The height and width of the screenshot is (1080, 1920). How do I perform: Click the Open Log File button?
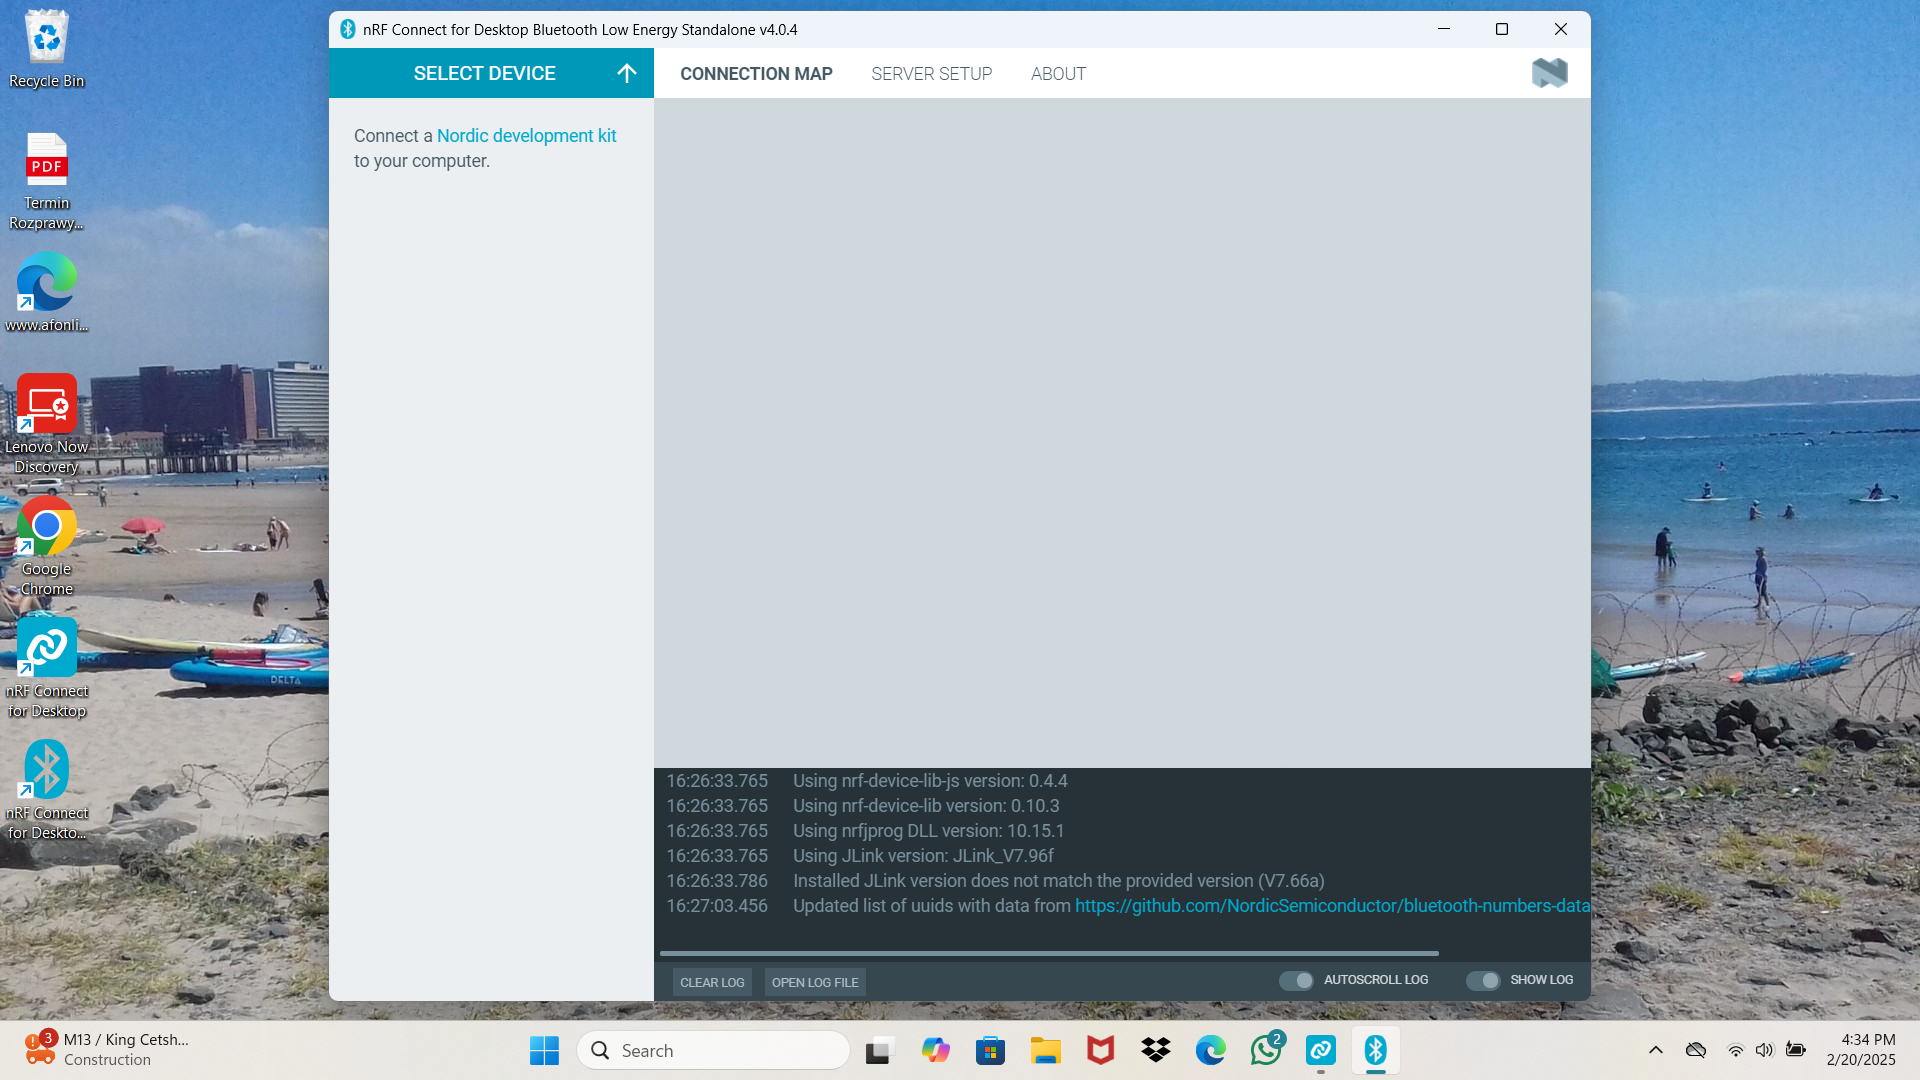[815, 982]
